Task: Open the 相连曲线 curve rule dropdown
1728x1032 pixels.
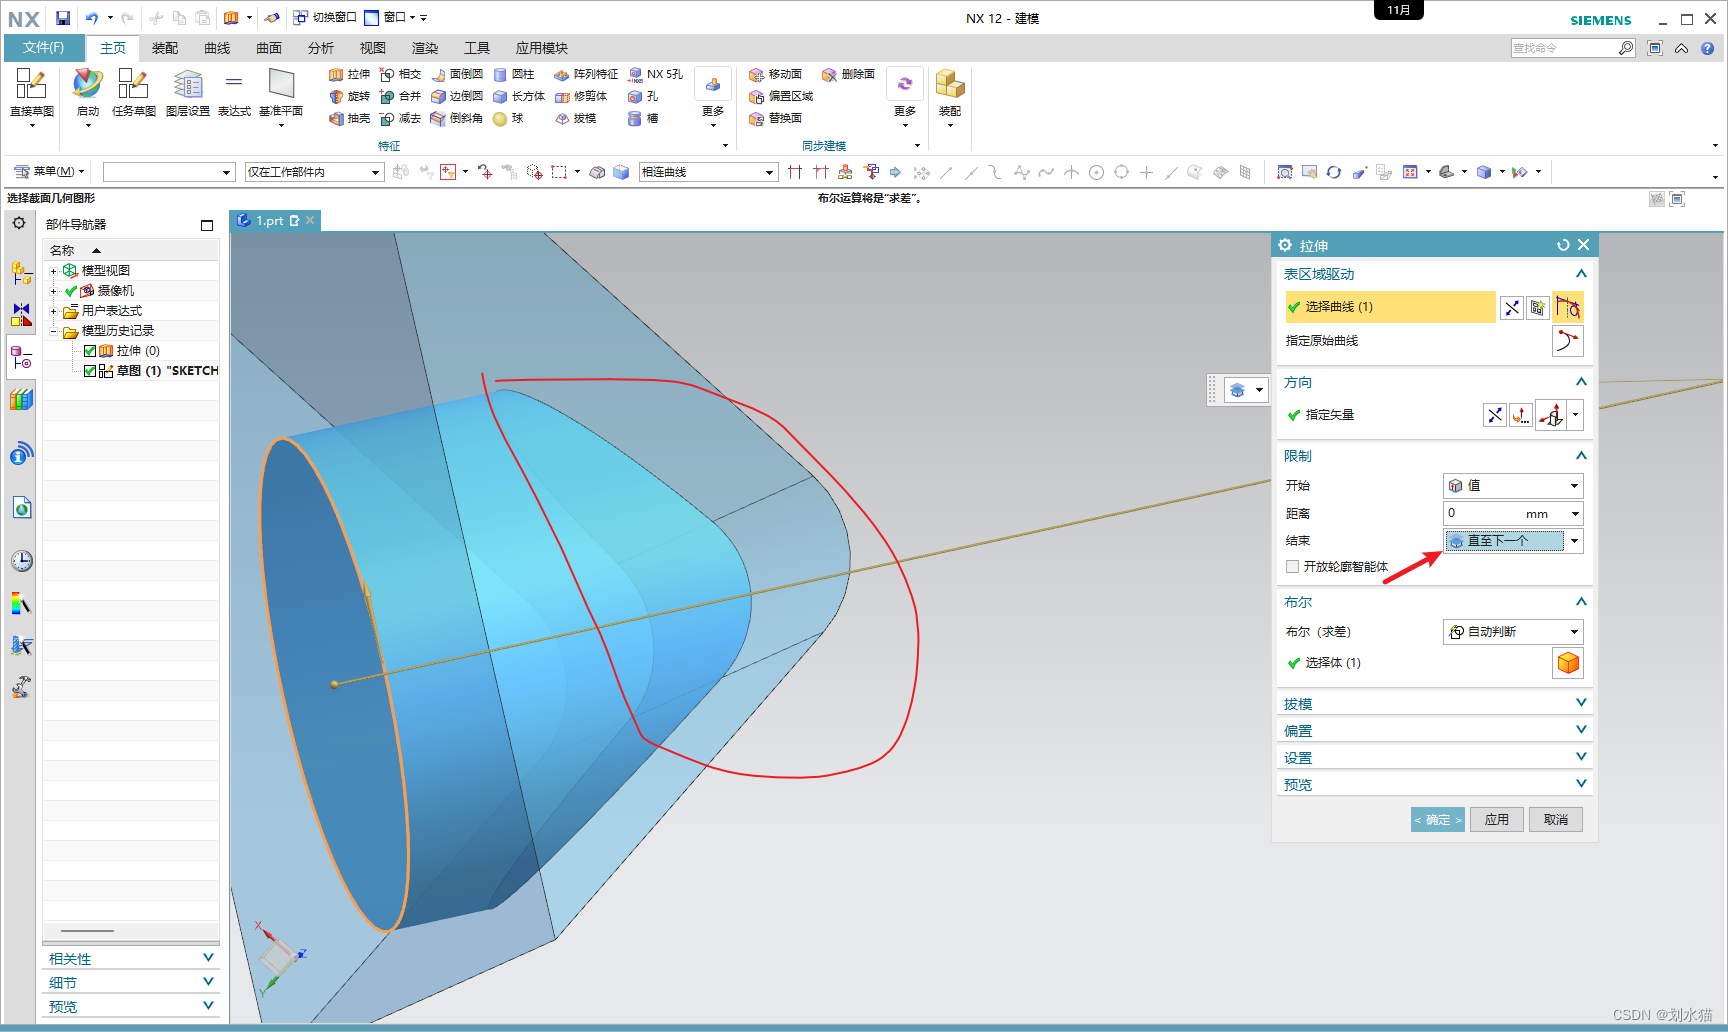Action: 708,172
